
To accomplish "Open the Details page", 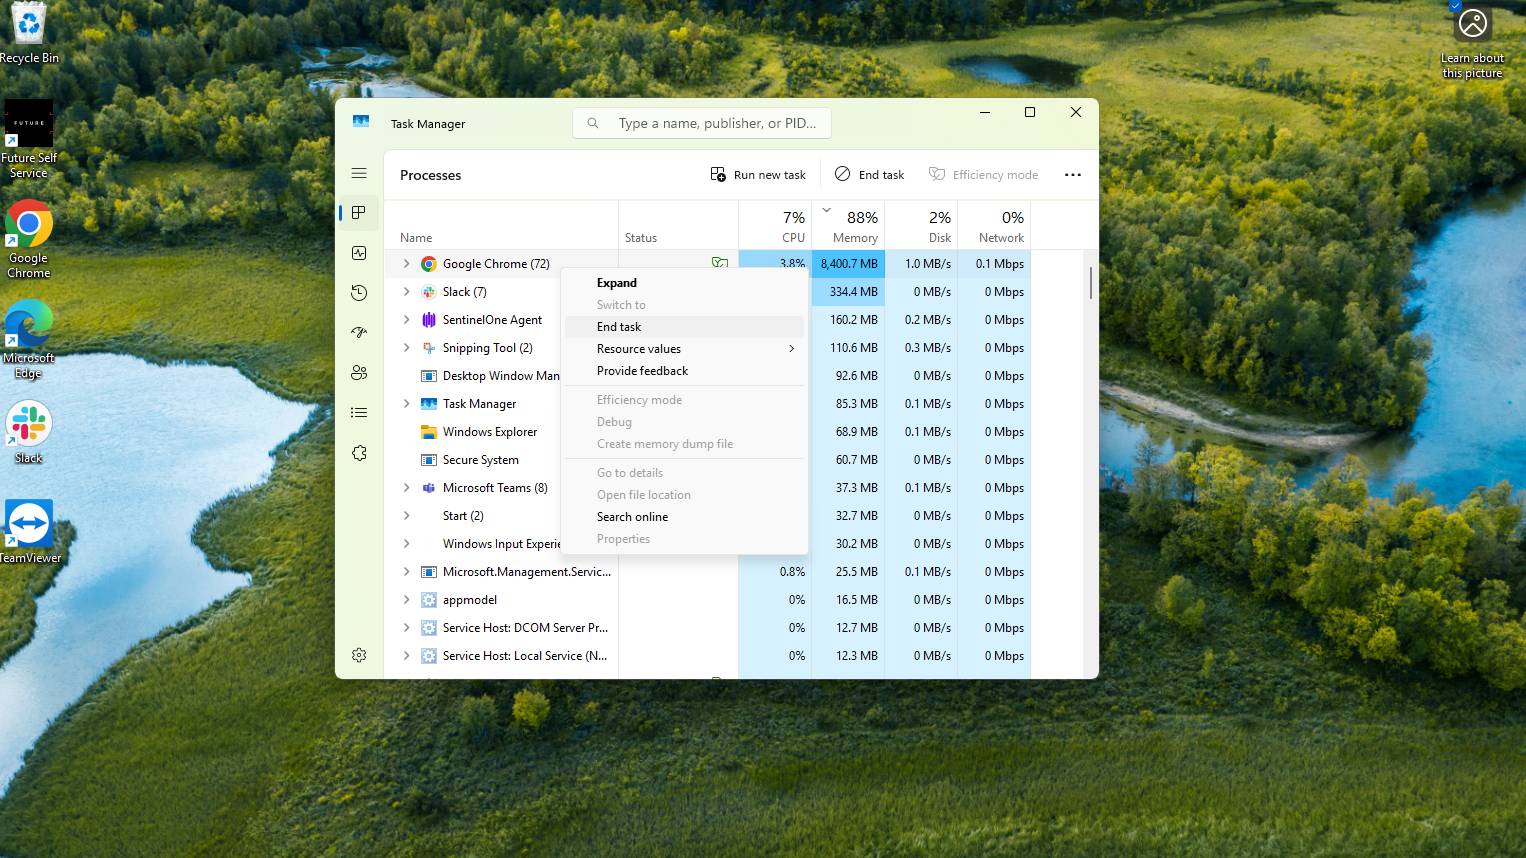I will (x=359, y=412).
